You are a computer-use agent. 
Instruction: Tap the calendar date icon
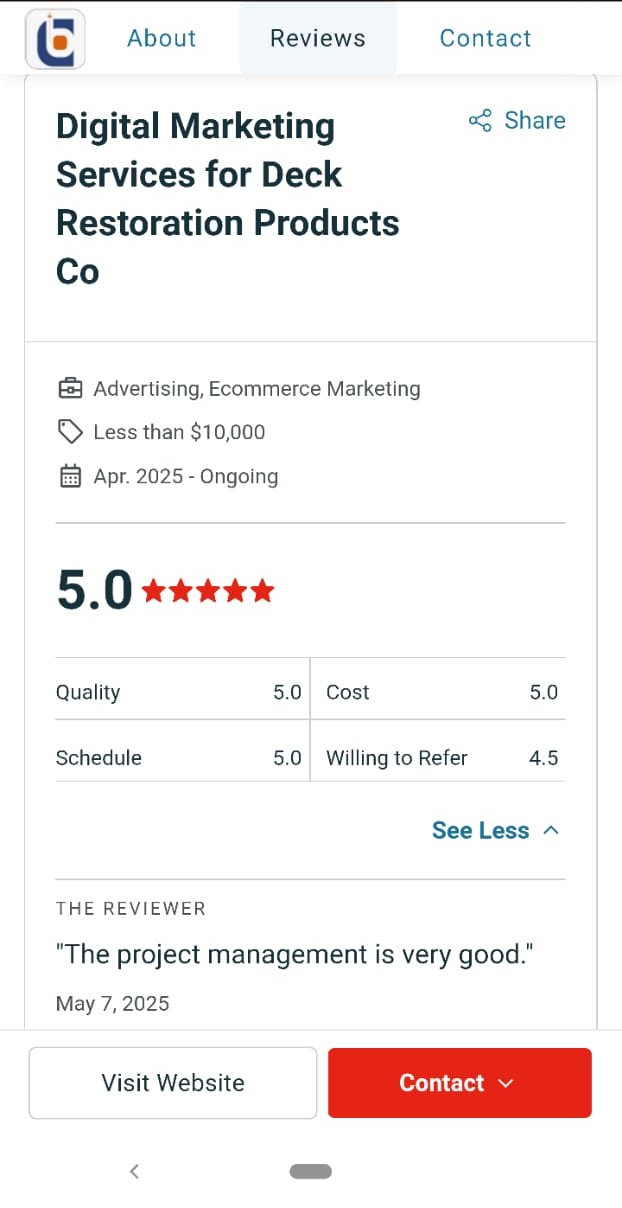click(x=70, y=476)
